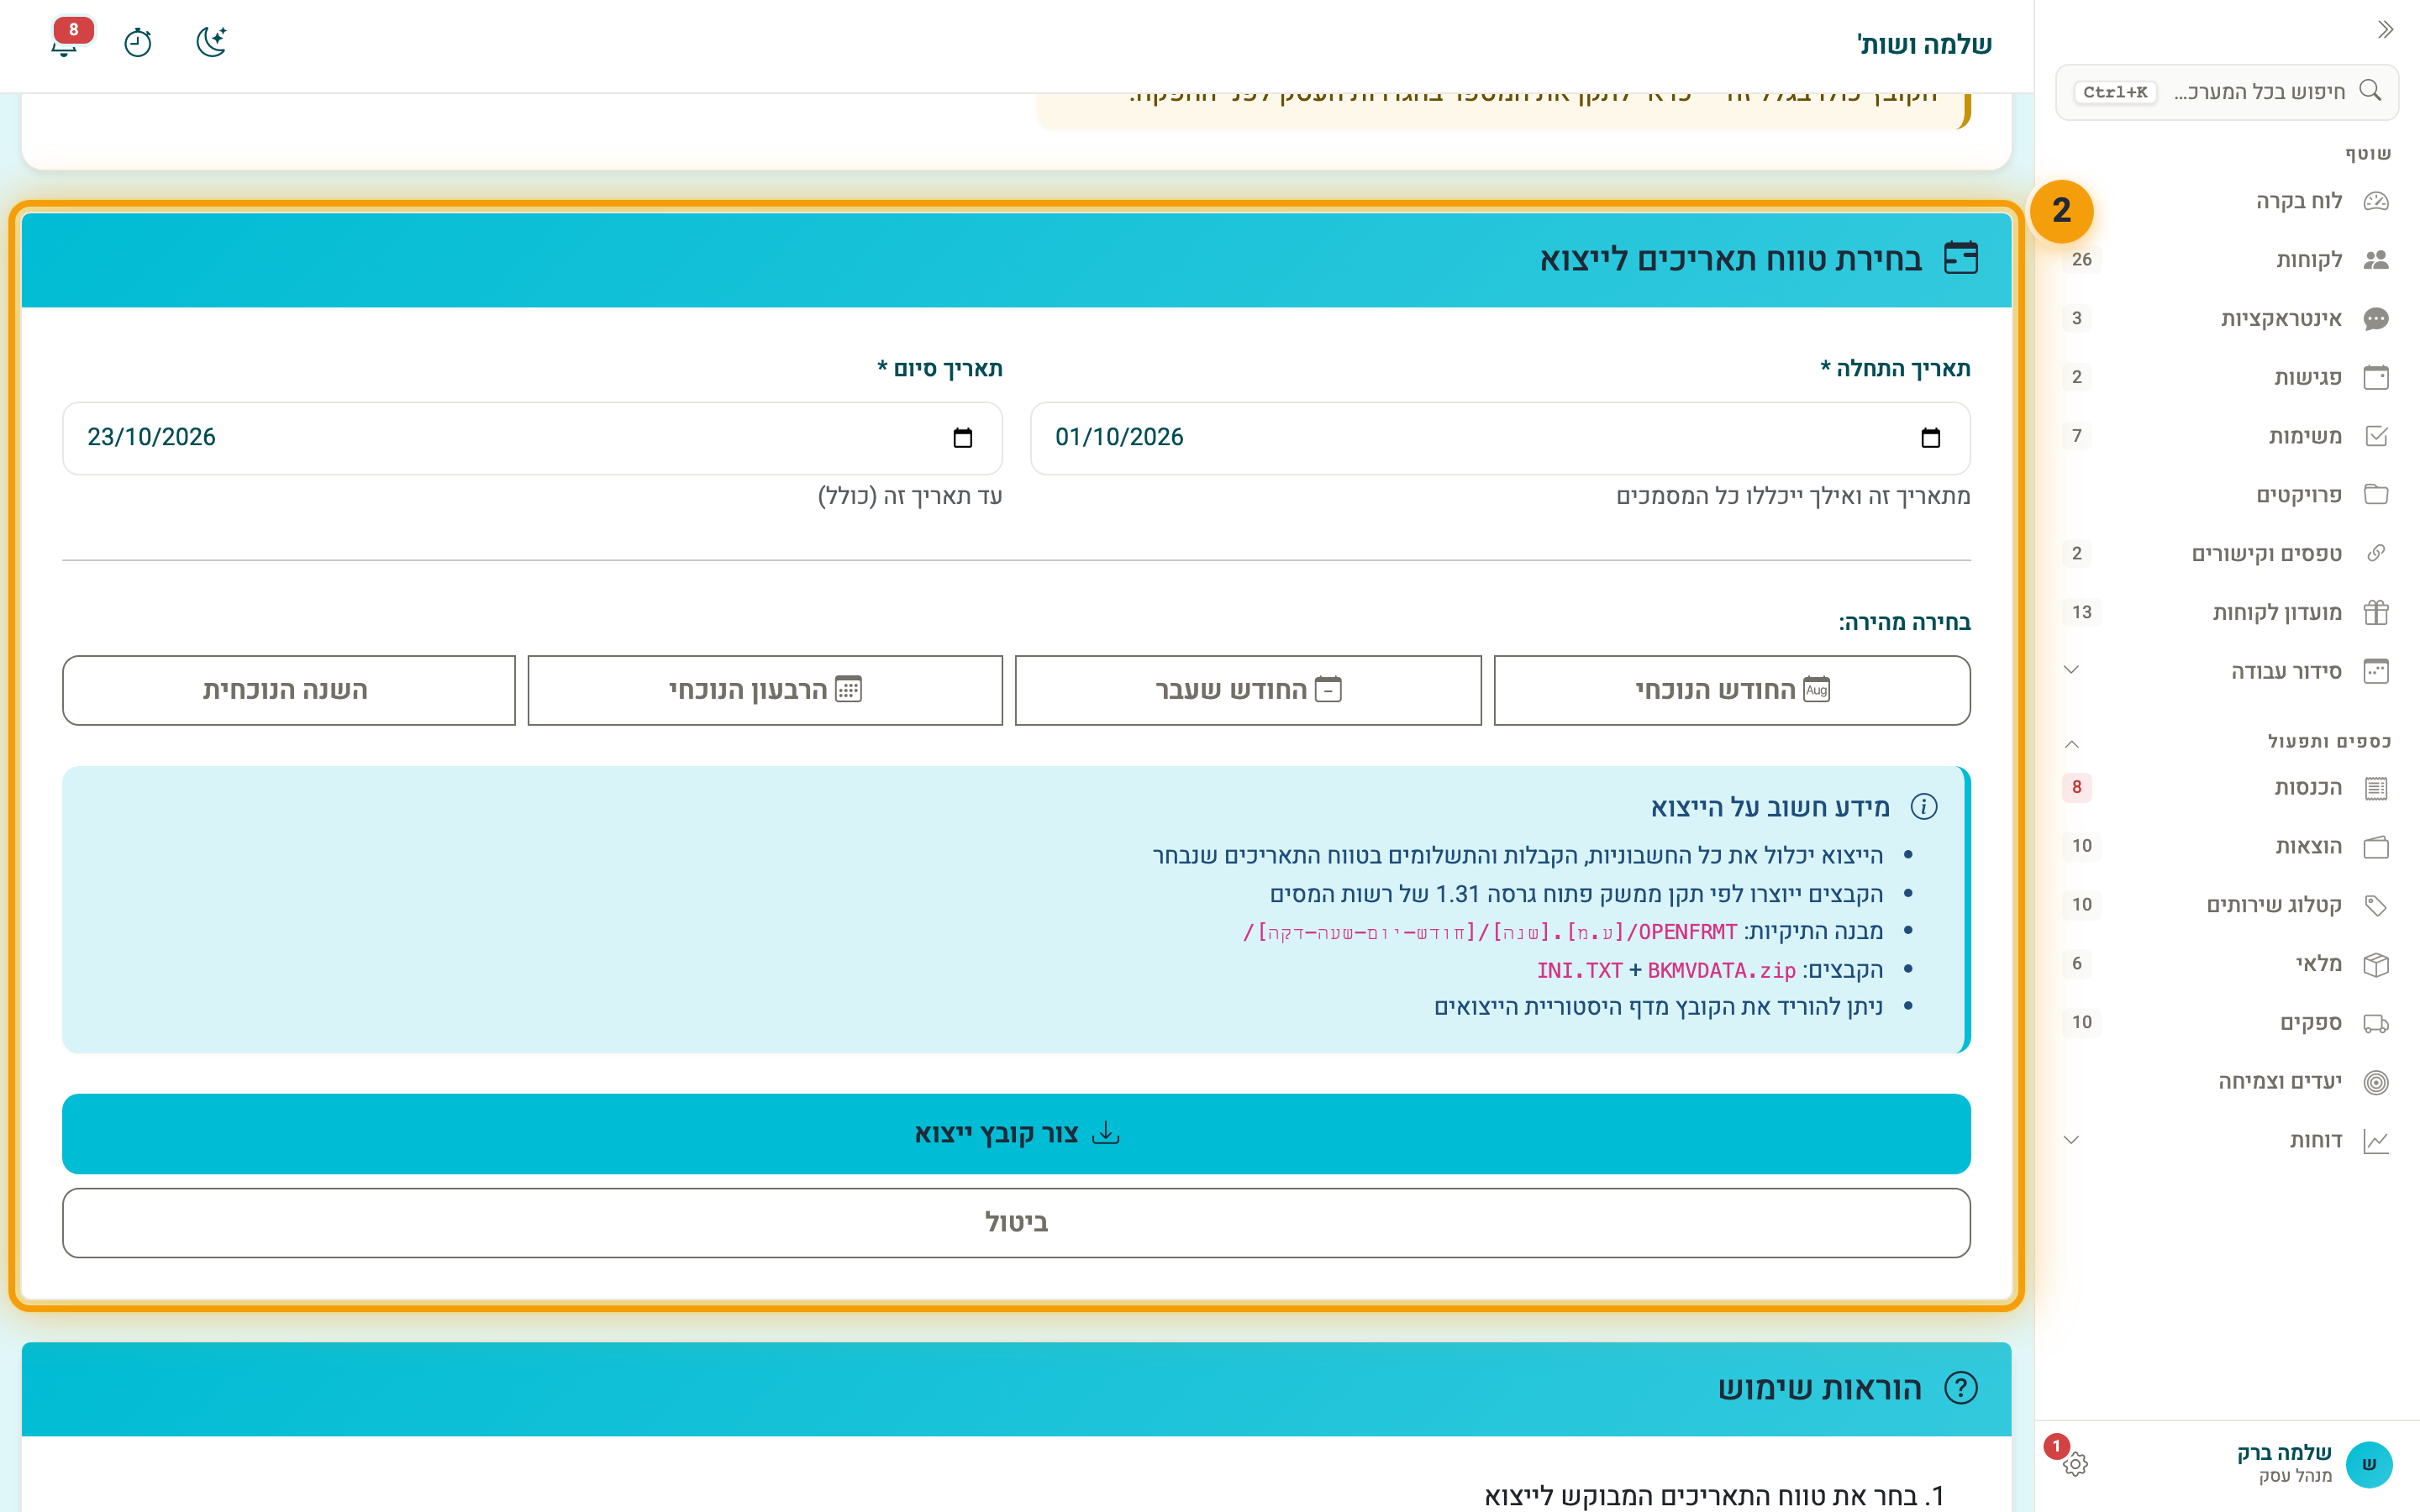Click the user avatar for שלמה ברק
2420x1512 pixels.
coord(2369,1464)
